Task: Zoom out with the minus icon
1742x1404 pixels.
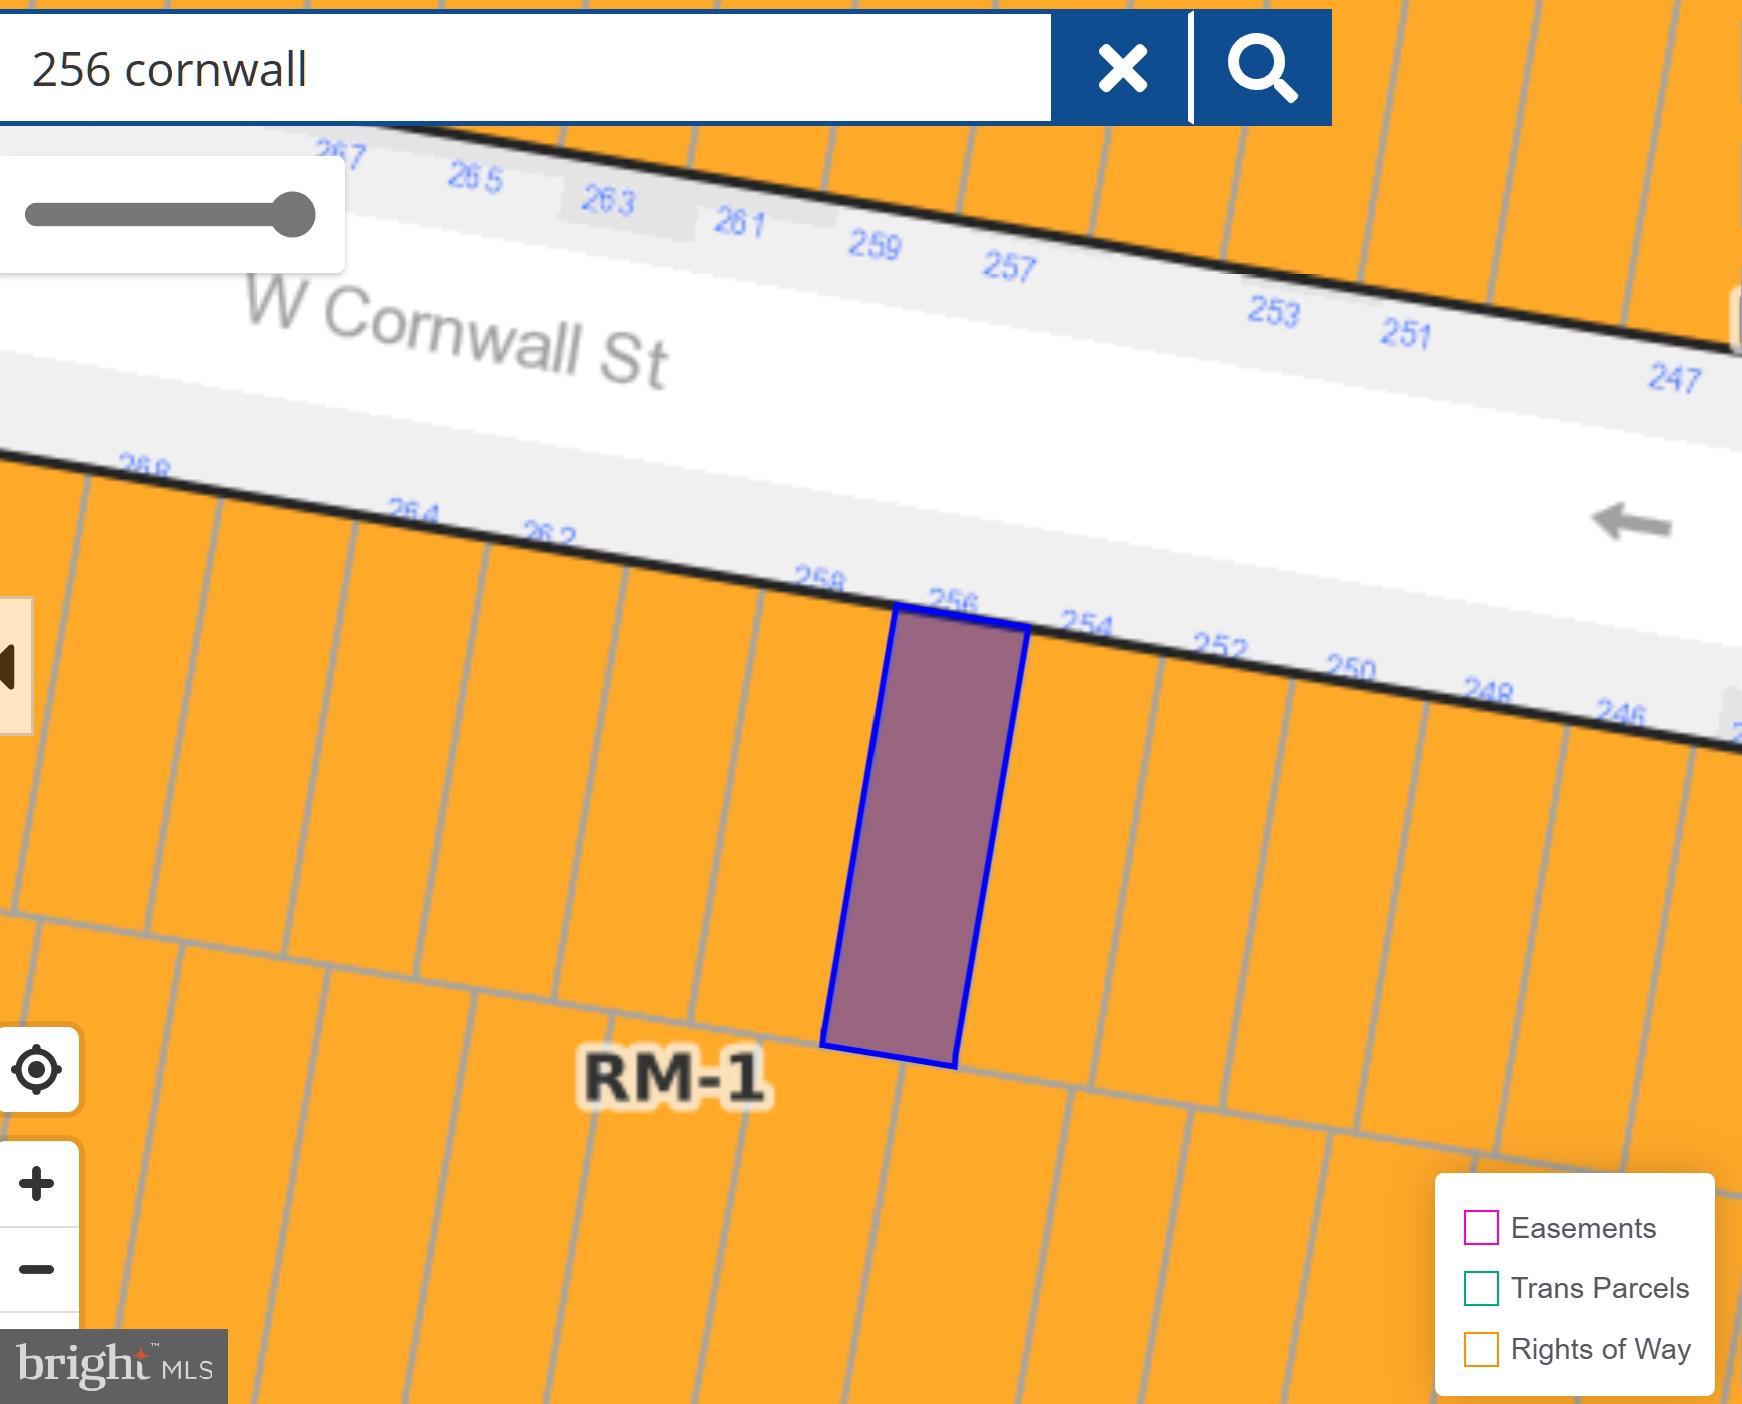Action: tap(37, 1270)
